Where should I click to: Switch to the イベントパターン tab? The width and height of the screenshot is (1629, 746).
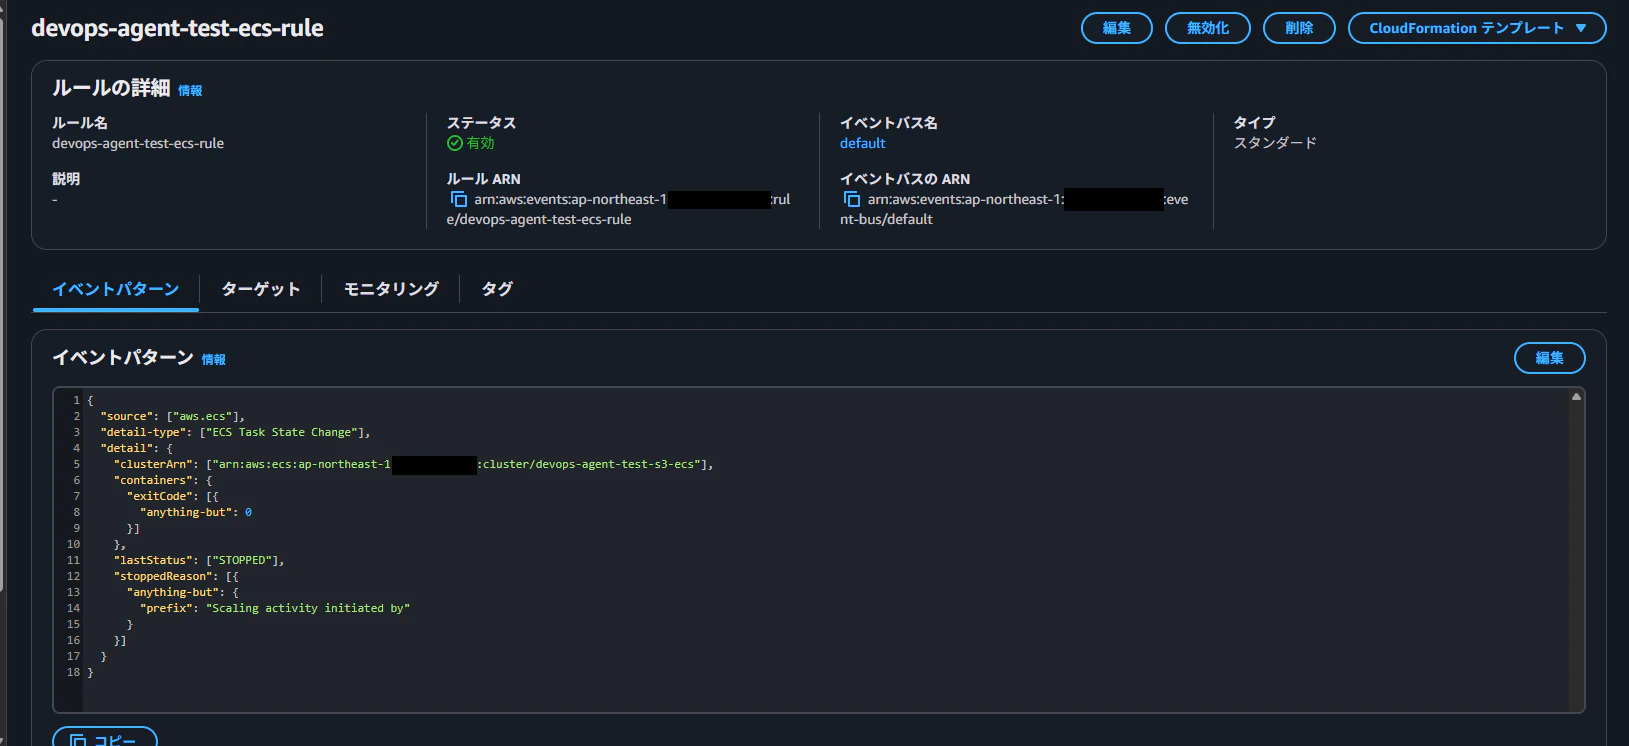click(116, 289)
